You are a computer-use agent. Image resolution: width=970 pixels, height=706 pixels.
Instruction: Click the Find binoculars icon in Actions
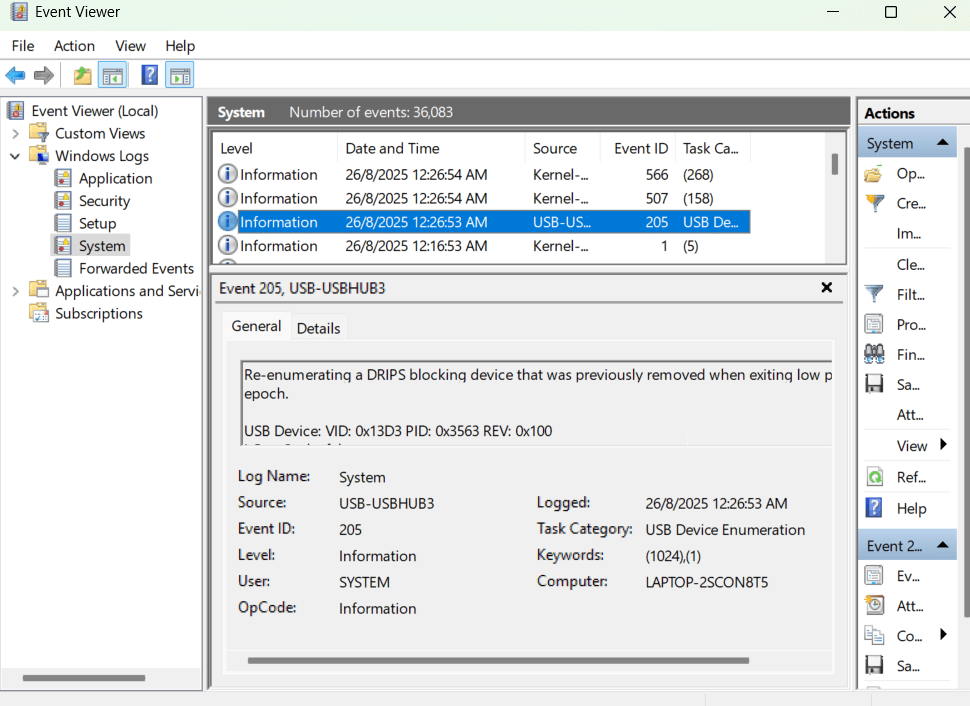(874, 354)
